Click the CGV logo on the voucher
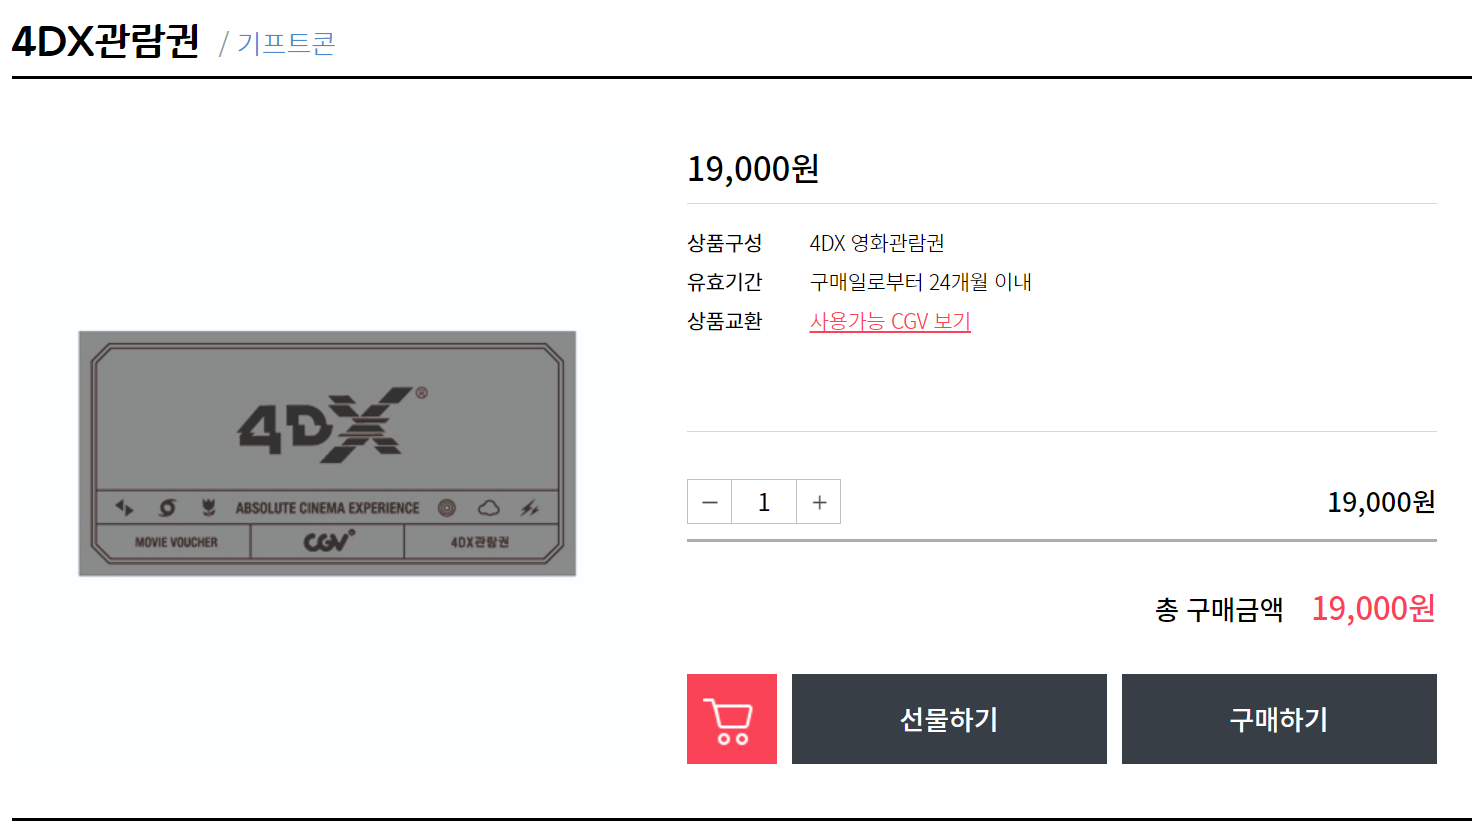This screenshot has width=1472, height=833. point(329,541)
